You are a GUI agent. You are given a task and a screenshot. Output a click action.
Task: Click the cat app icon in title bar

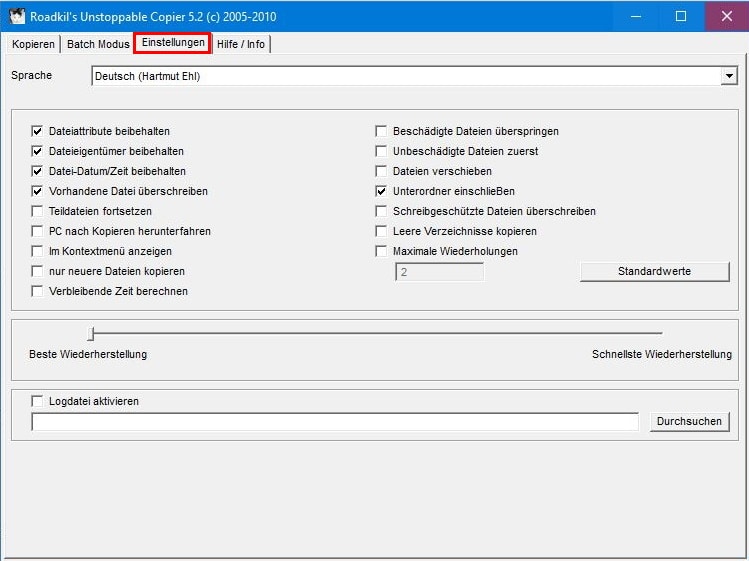[x=17, y=16]
